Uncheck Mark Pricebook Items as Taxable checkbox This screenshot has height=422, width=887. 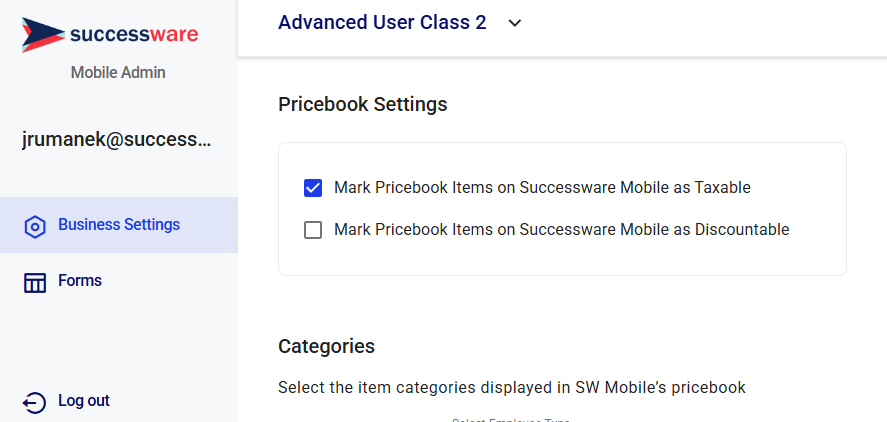click(313, 188)
